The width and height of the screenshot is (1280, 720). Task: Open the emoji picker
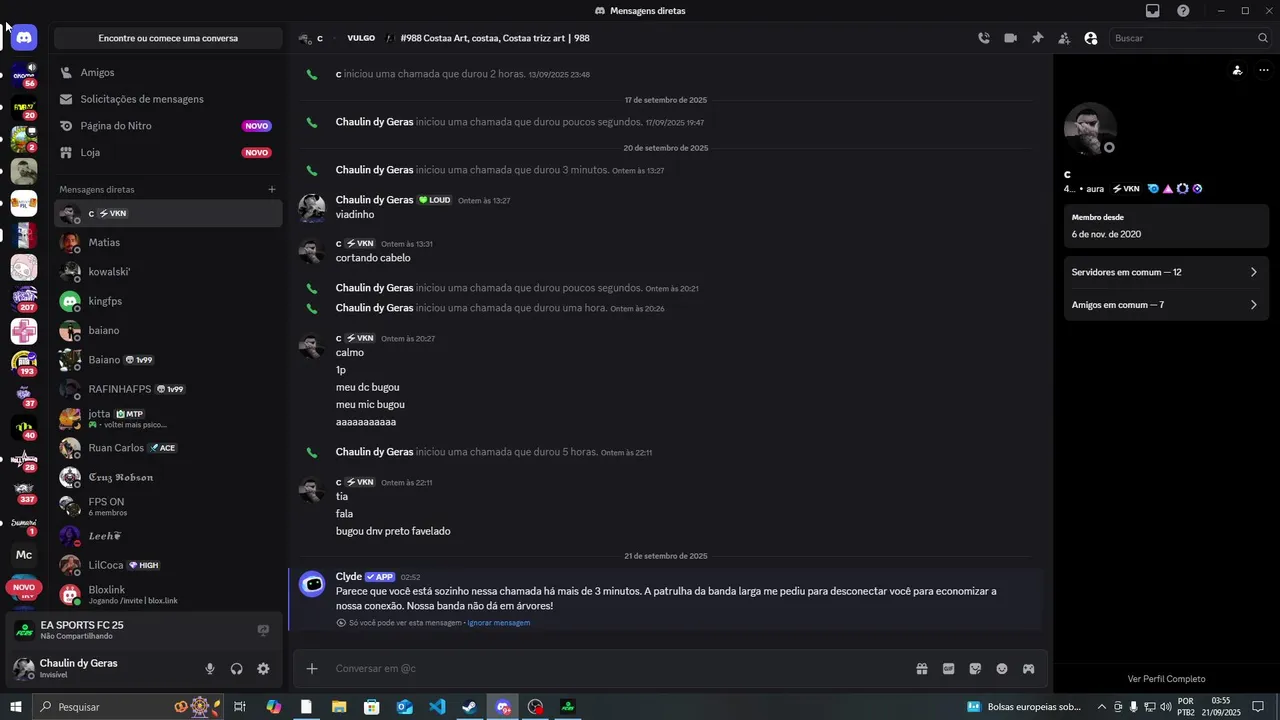(x=1002, y=669)
